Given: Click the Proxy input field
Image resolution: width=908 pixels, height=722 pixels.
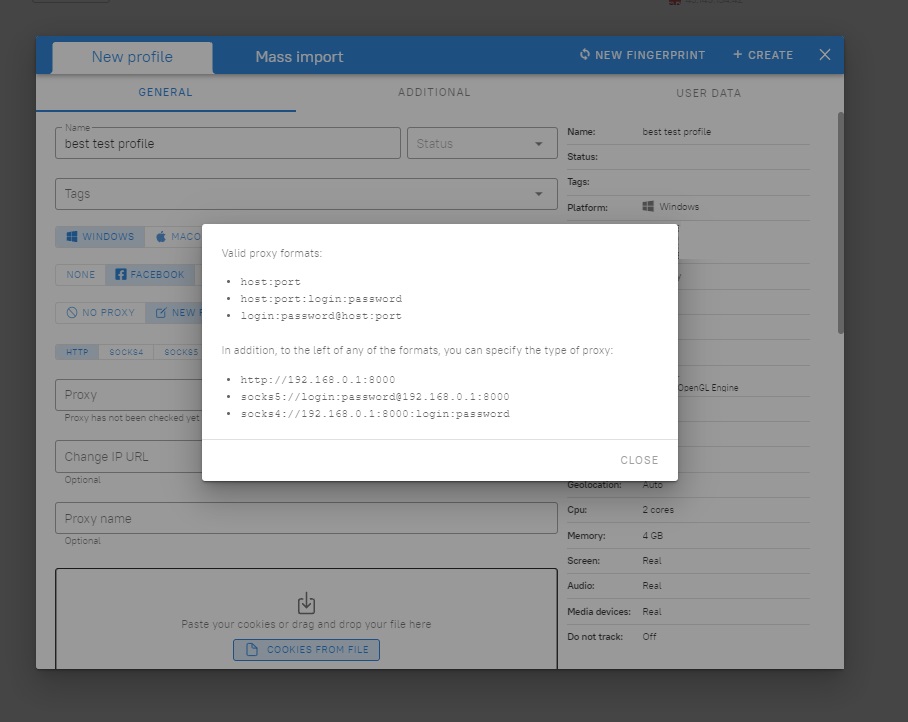Looking at the screenshot, I should (129, 394).
